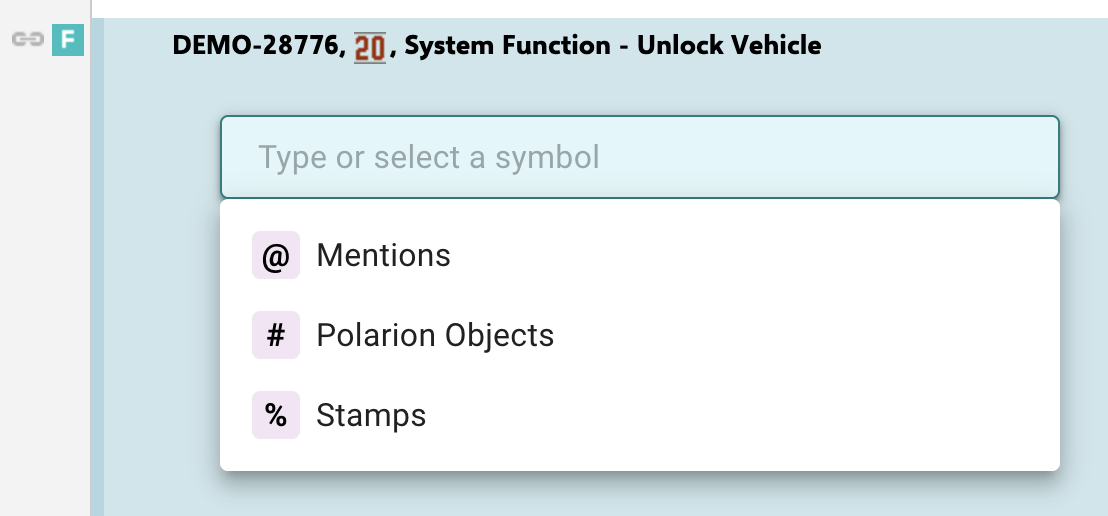The image size is (1108, 516).
Task: Click the % symbol icon
Action: coord(276,415)
